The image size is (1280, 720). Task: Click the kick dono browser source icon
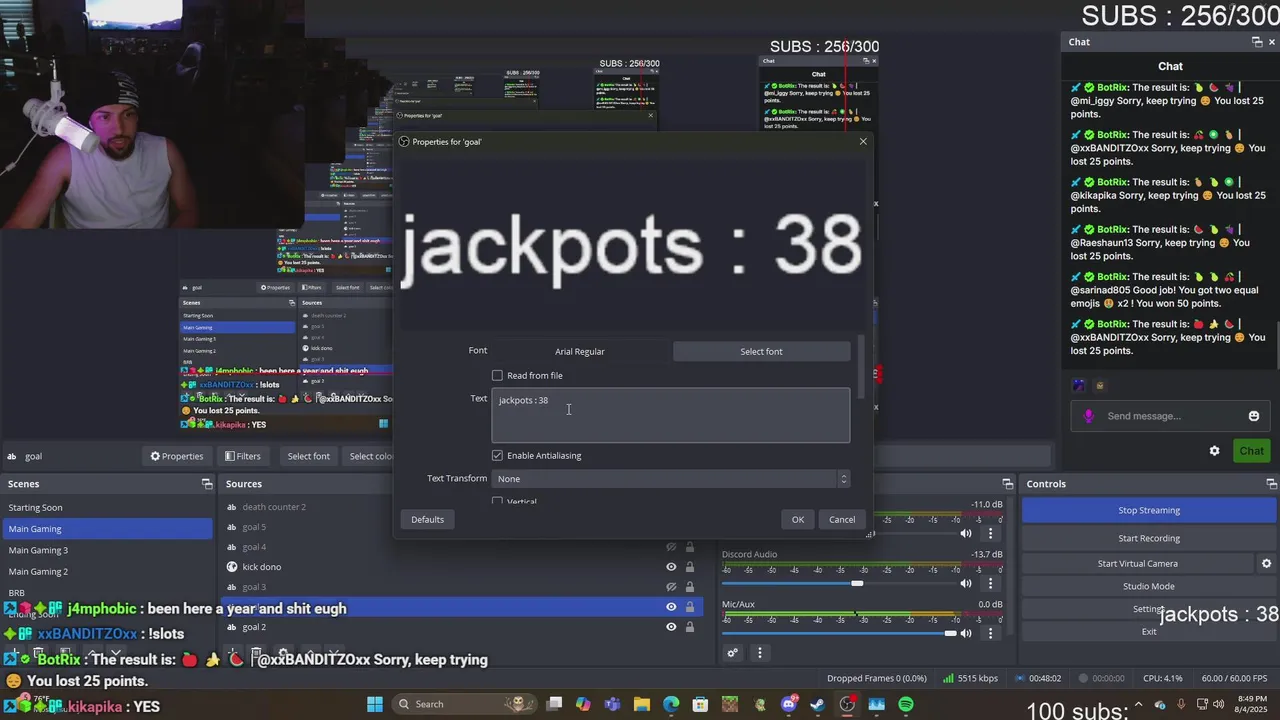point(232,567)
